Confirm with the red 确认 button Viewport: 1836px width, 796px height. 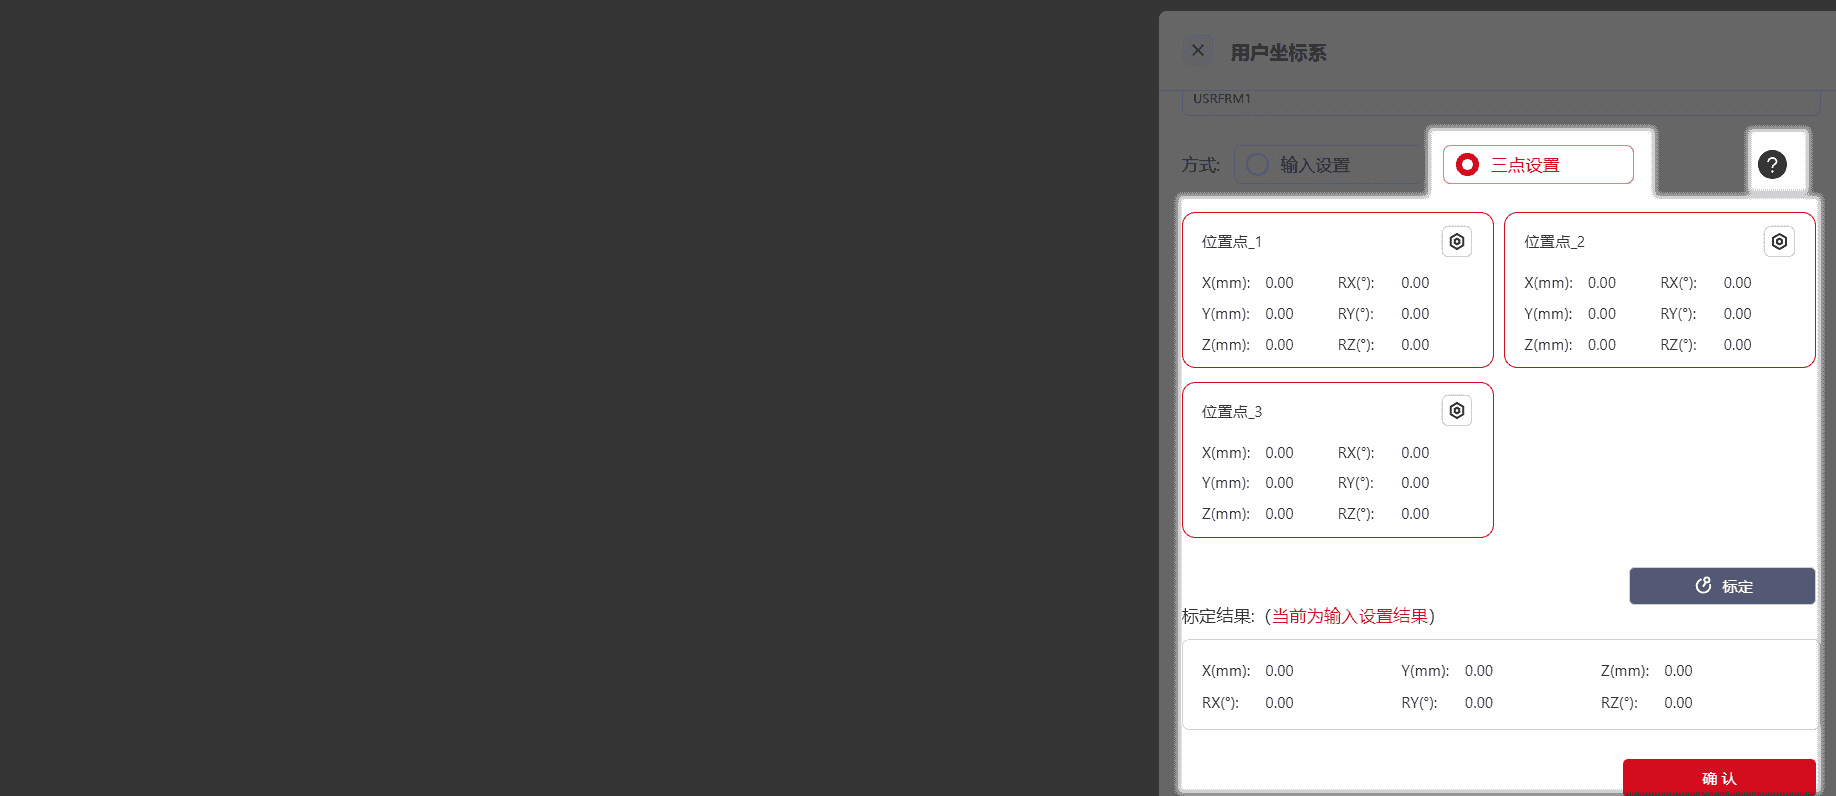click(1718, 777)
